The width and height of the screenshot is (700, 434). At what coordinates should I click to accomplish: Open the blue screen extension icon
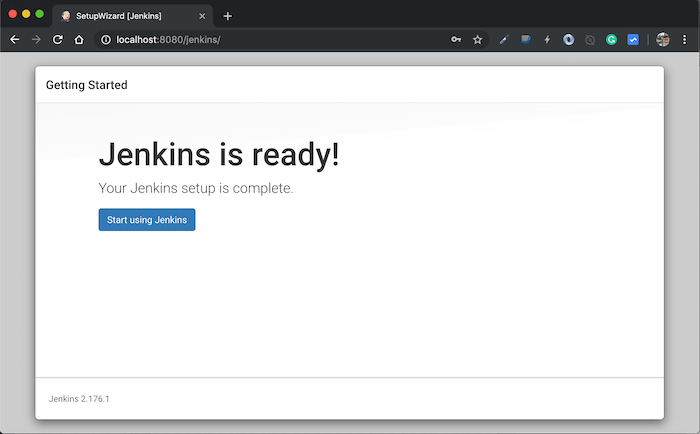click(526, 40)
